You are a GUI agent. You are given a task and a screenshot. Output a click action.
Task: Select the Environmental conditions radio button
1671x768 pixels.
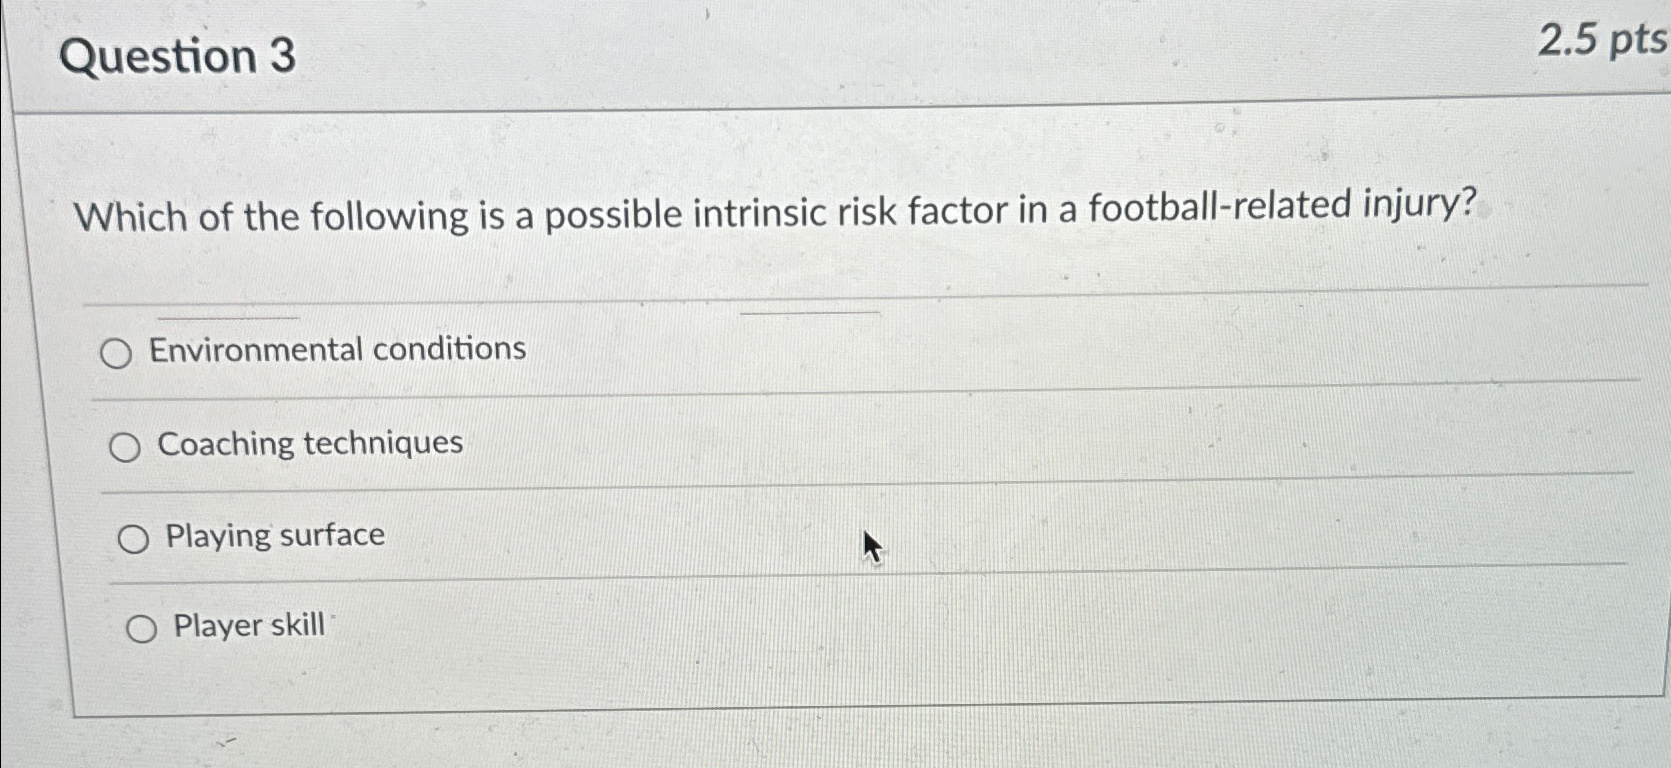(x=118, y=351)
